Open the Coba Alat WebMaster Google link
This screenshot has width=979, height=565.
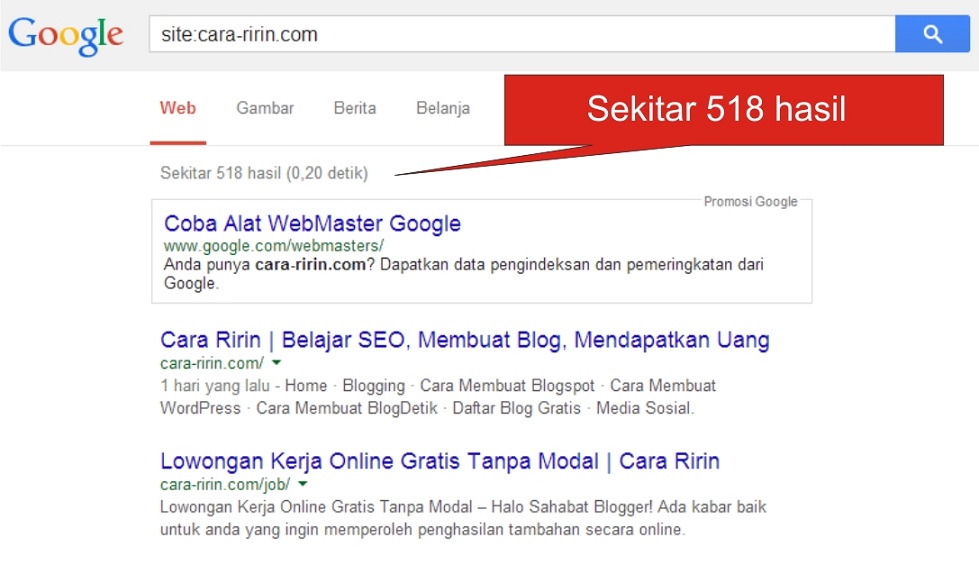click(x=312, y=223)
